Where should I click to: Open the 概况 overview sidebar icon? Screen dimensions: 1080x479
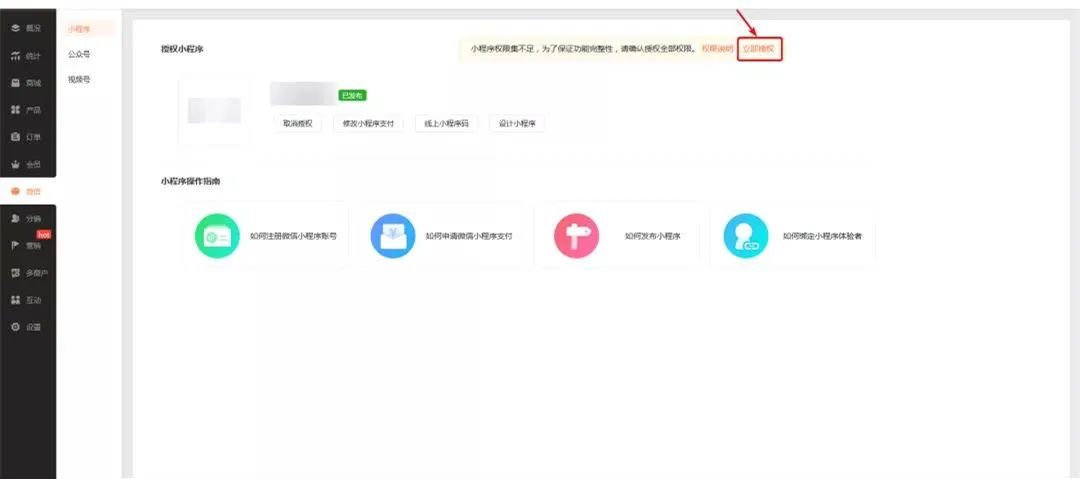[x=15, y=28]
